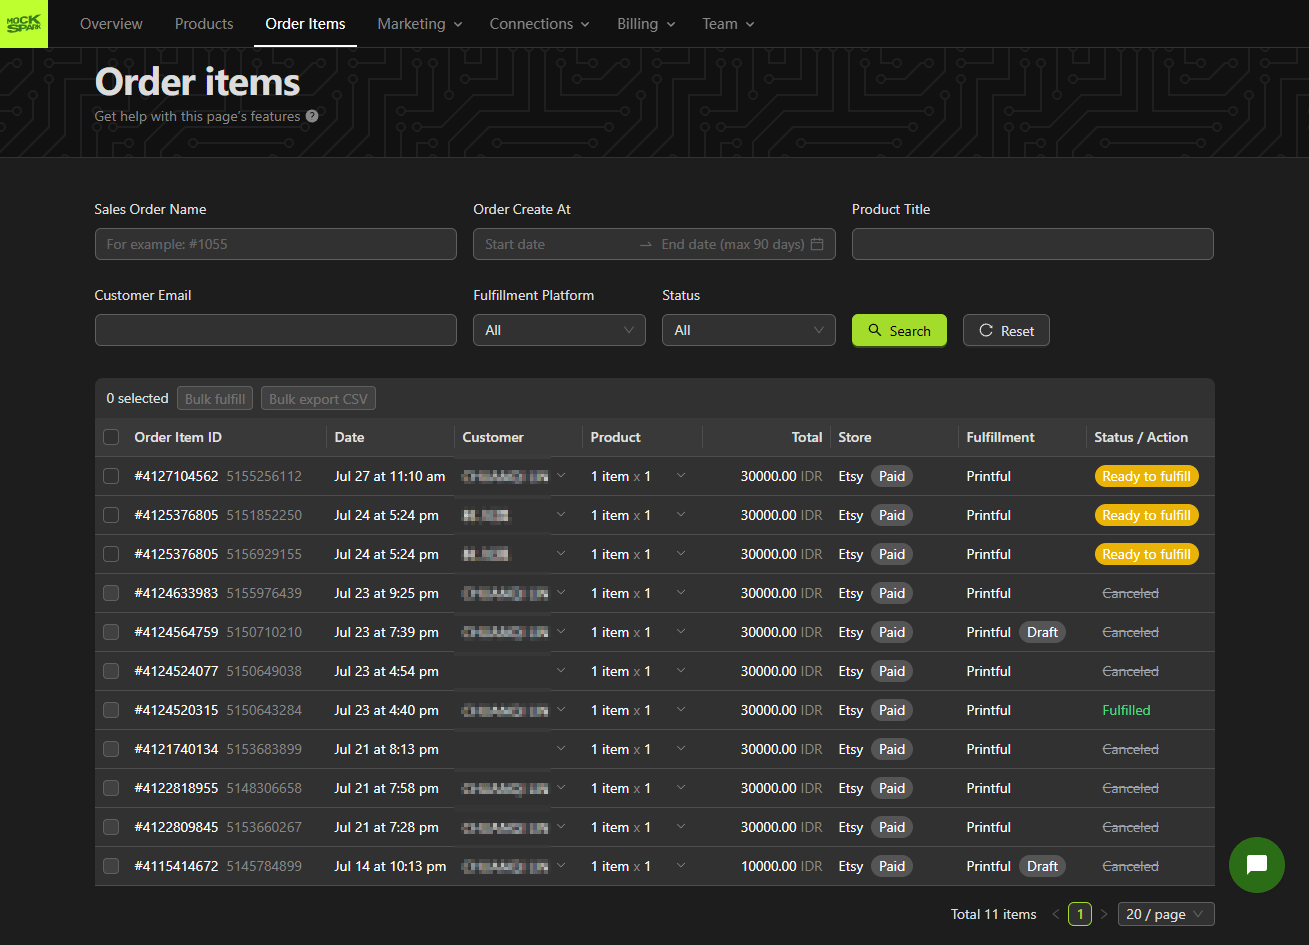Click the Draft tag on order #4124564759
This screenshot has width=1309, height=945.
(x=1042, y=632)
